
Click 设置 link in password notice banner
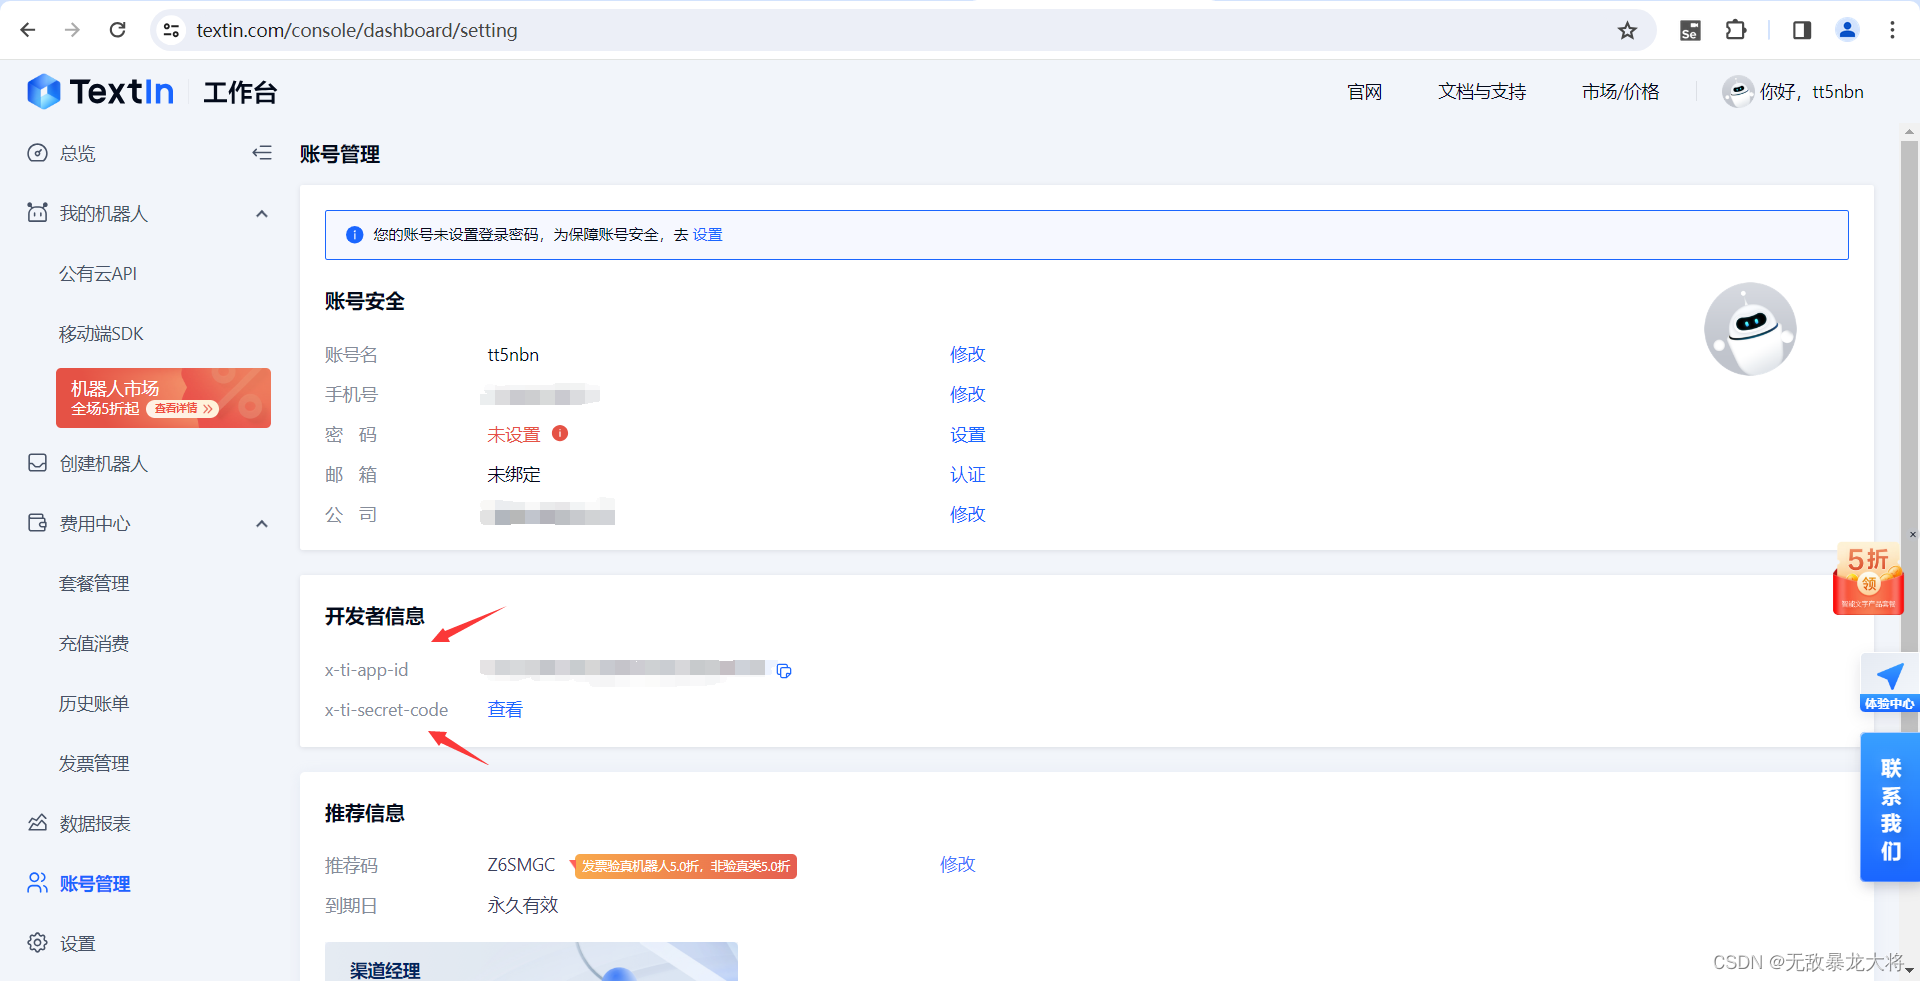[x=707, y=234]
